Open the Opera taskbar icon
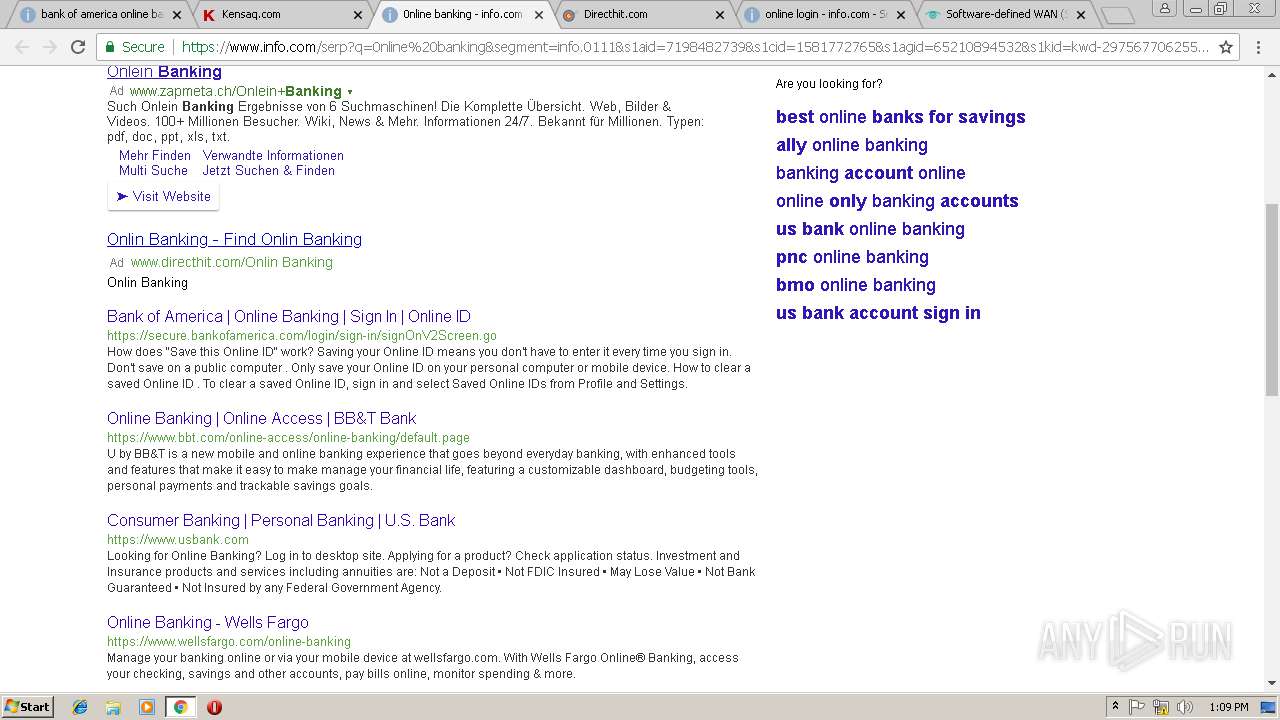This screenshot has width=1280, height=720. coord(214,707)
